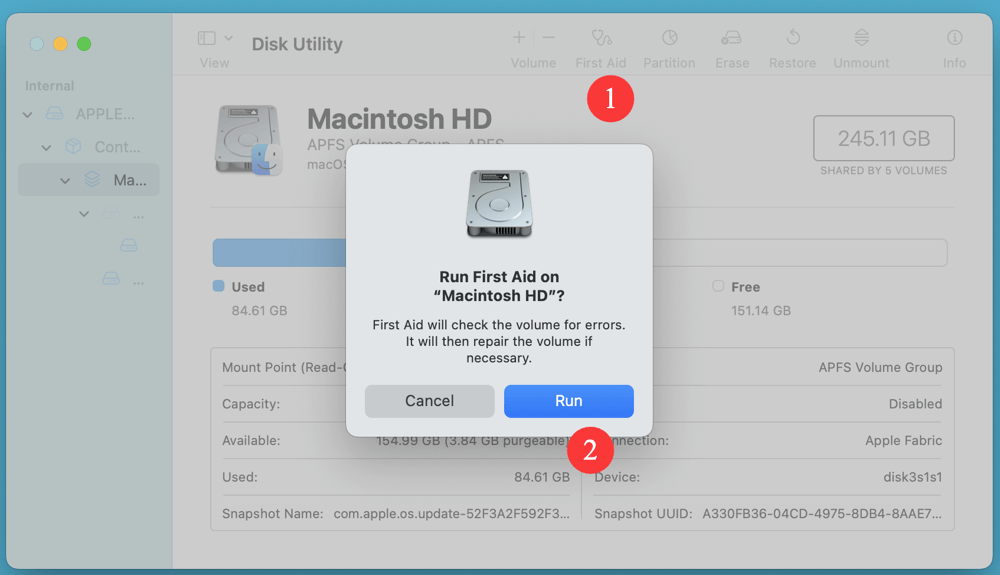1000x575 pixels.
Task: Click the 84.61 GB value under Used legend
Action: pos(259,310)
